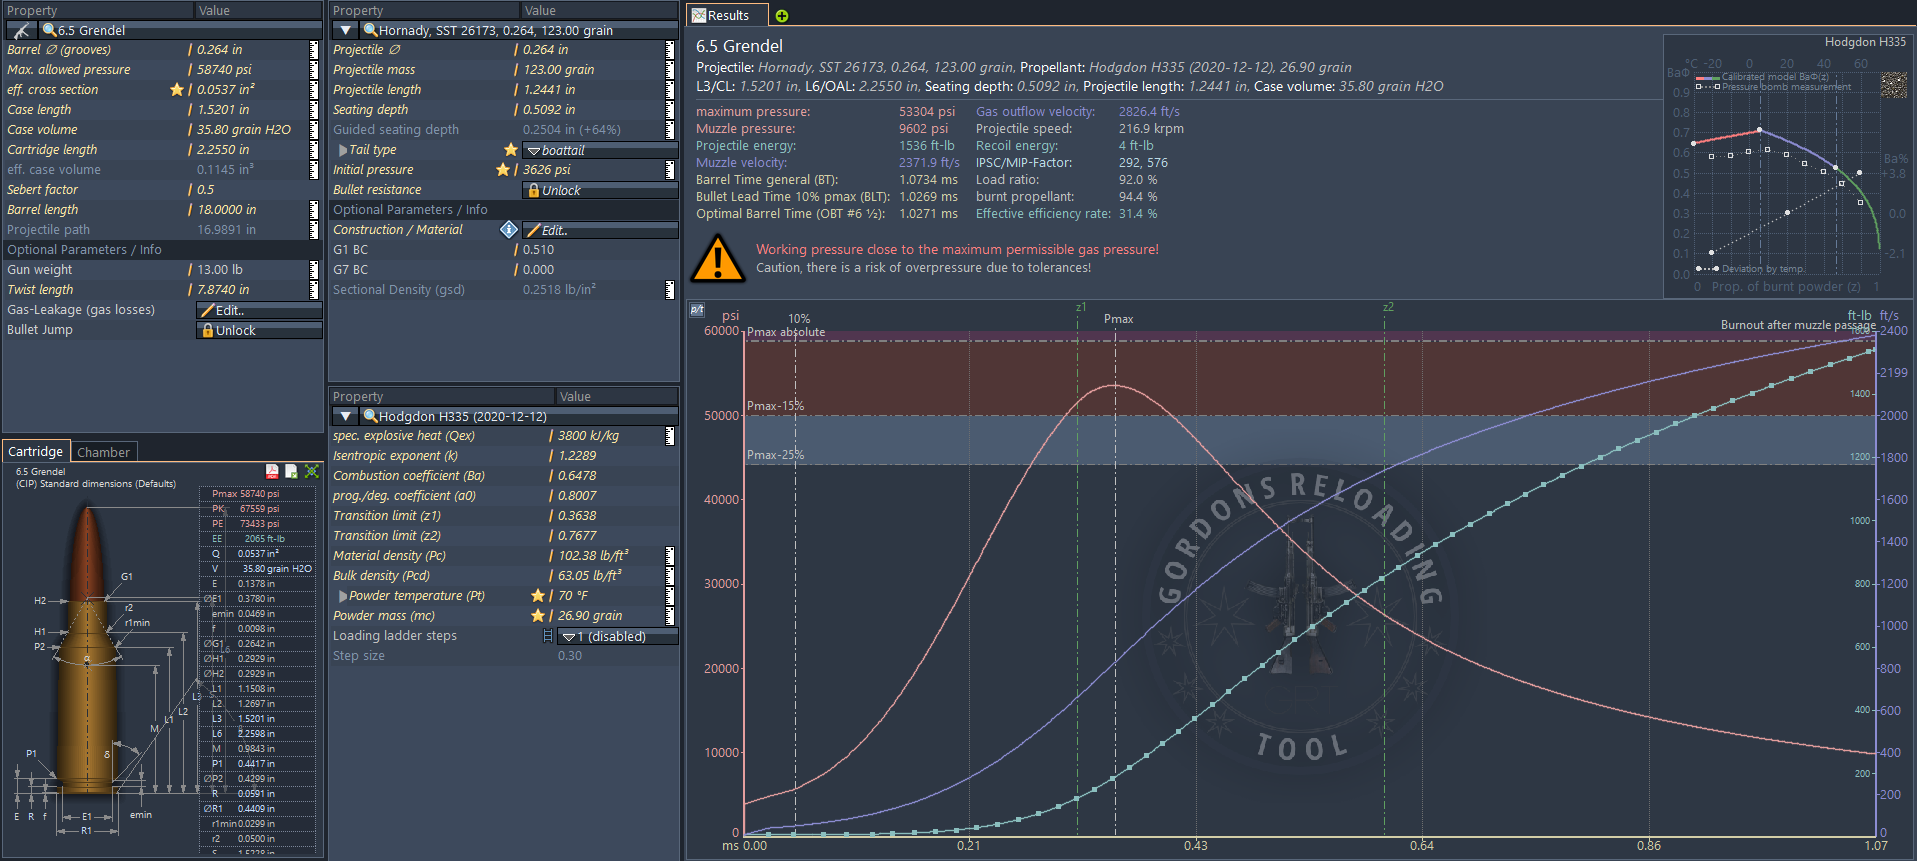1917x861 pixels.
Task: Click the z1 marker on the pressure chart
Action: [1080, 307]
